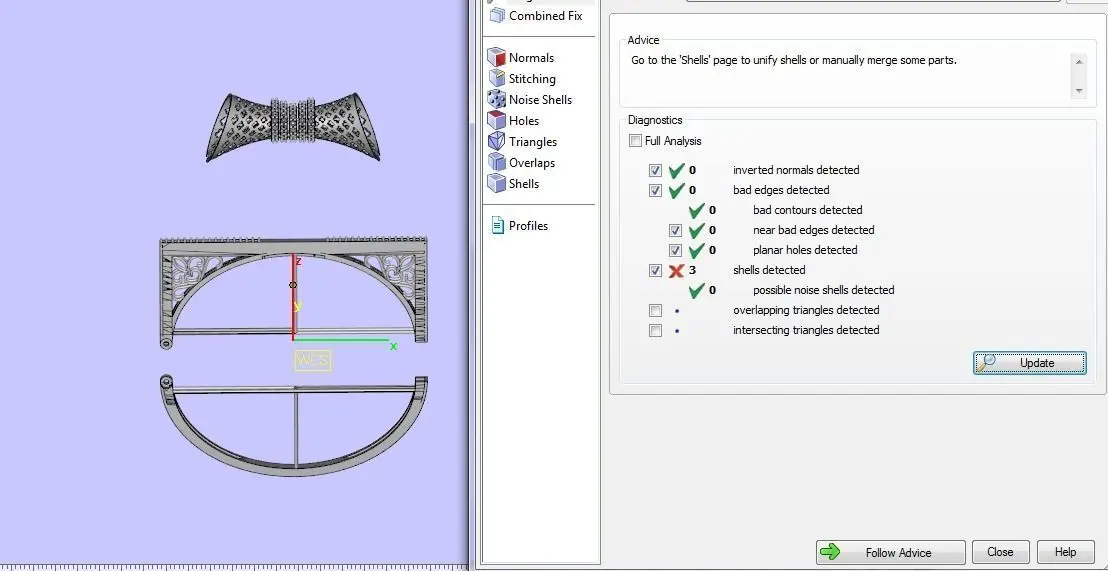Click the green arrow on Follow Advice

[830, 552]
